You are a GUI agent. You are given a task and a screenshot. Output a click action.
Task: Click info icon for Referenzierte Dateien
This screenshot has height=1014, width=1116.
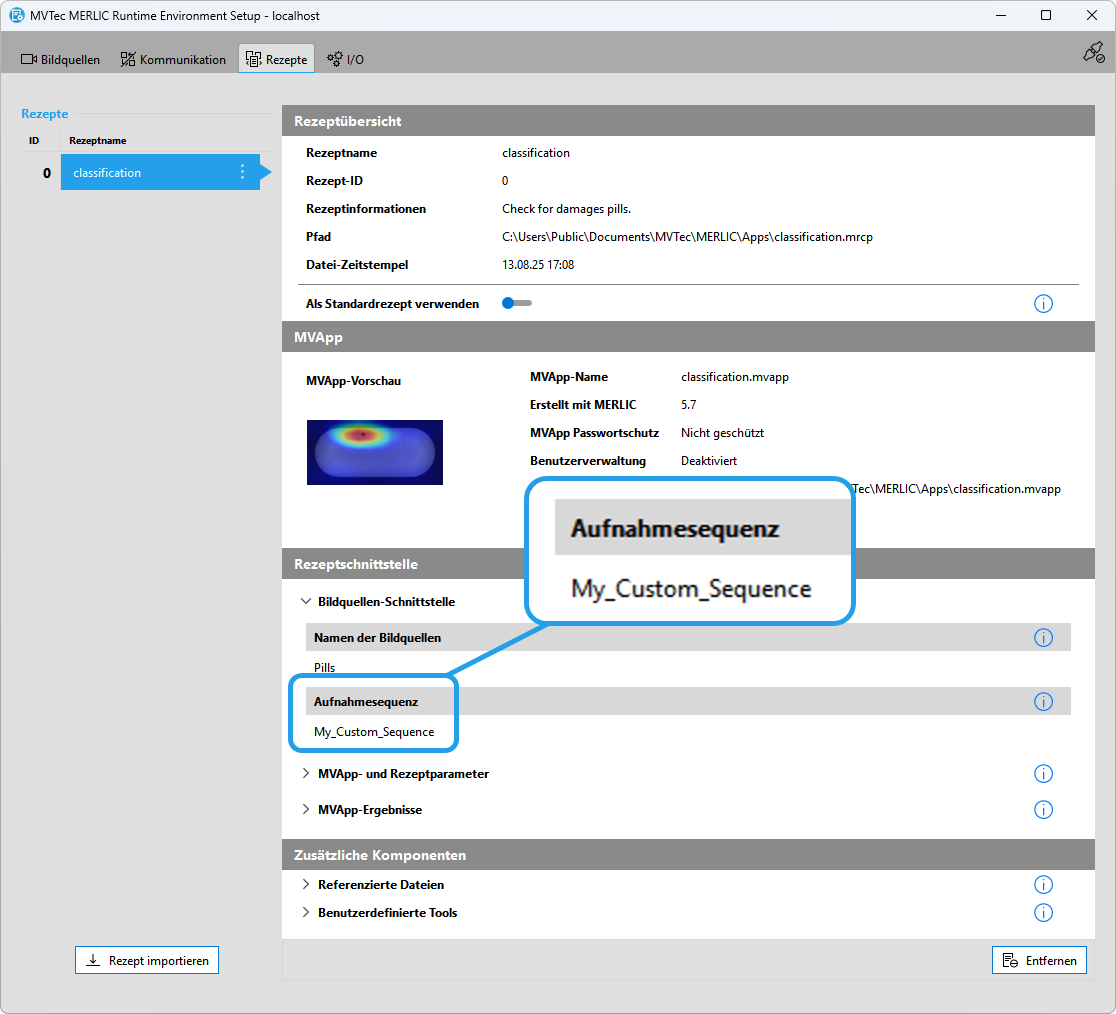1043,885
